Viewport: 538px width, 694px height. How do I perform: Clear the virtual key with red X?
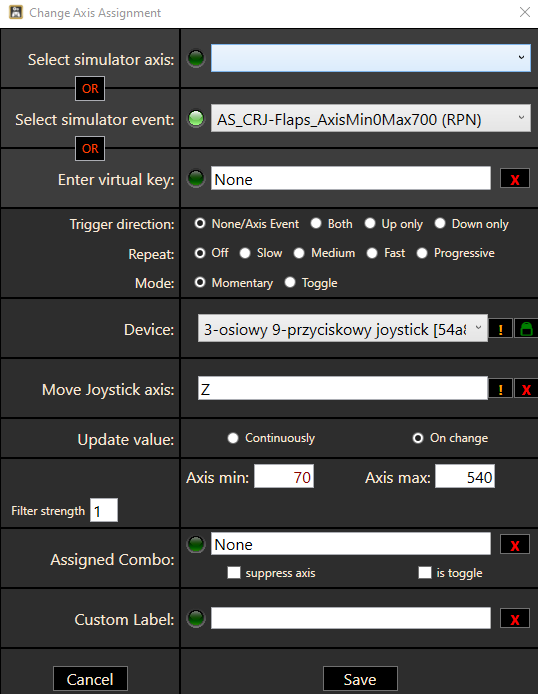[x=515, y=178]
